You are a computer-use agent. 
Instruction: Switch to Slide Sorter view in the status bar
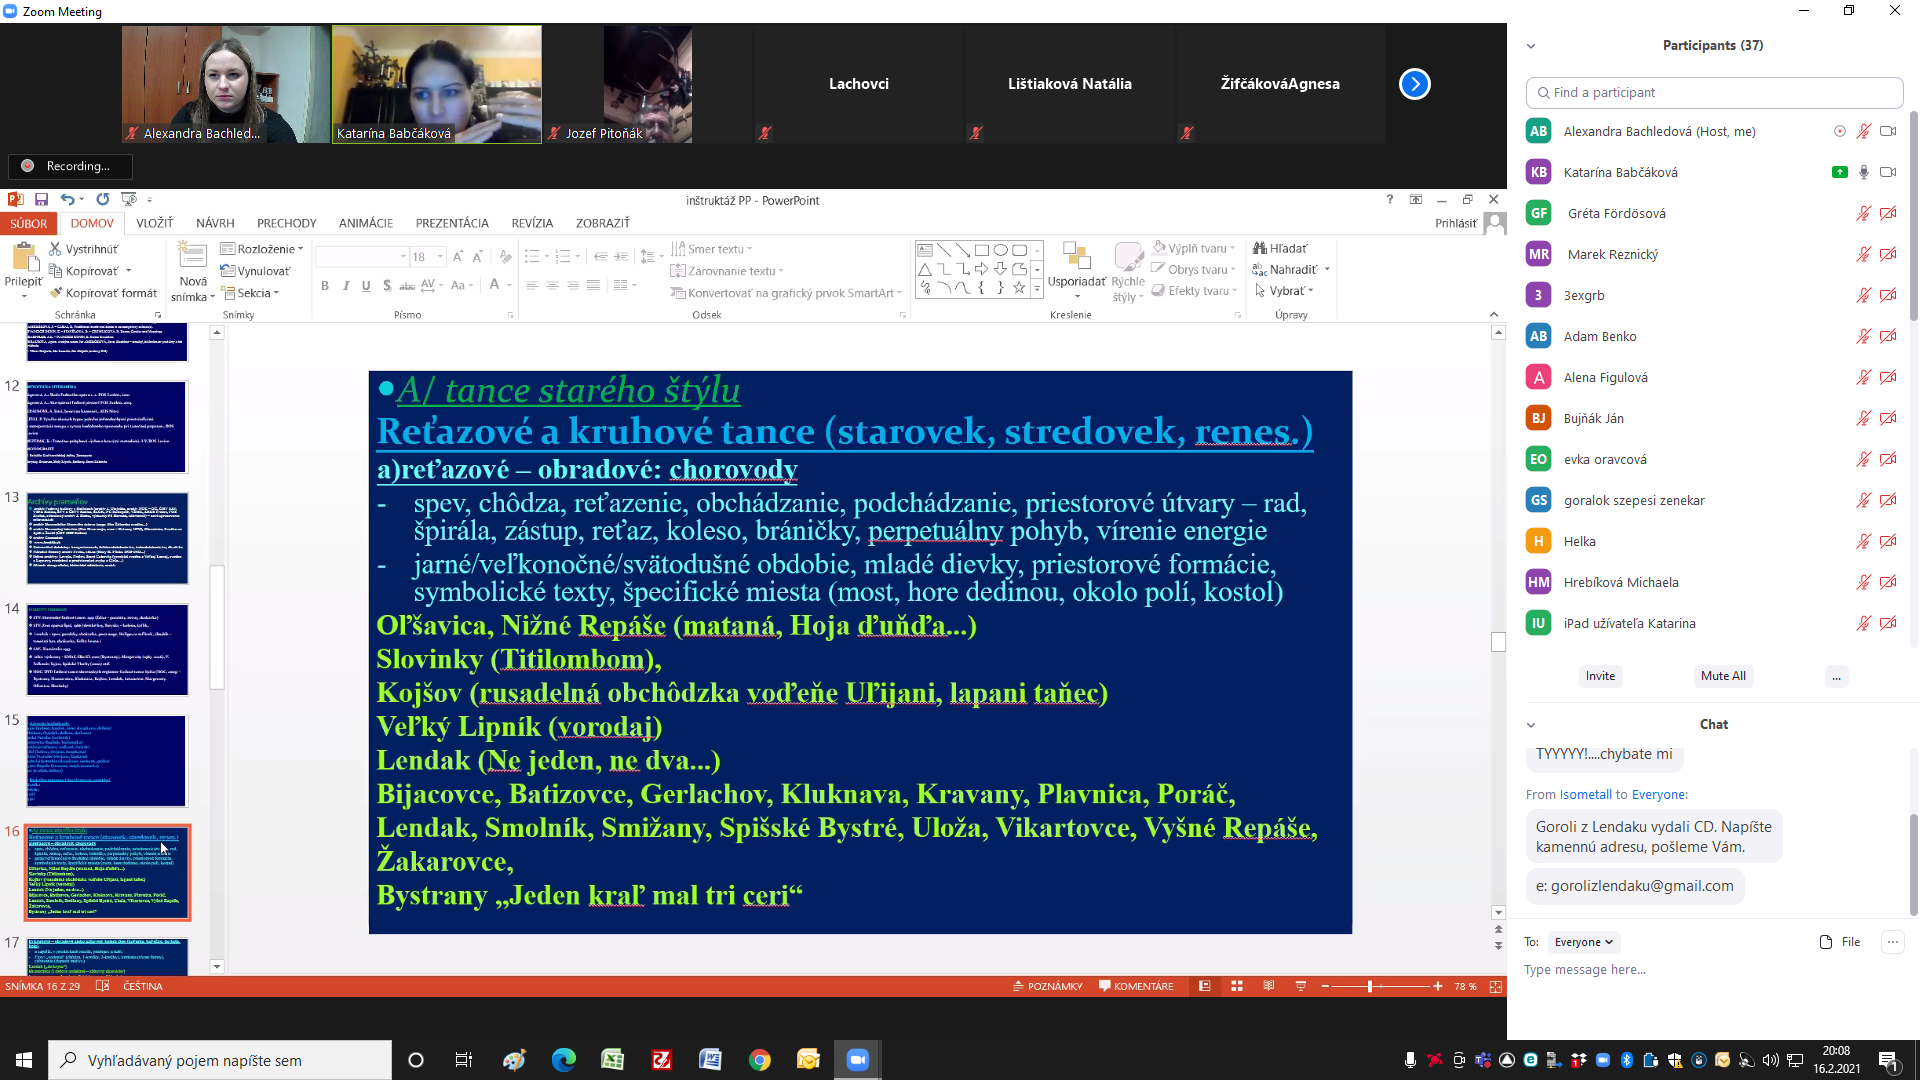(x=1237, y=986)
